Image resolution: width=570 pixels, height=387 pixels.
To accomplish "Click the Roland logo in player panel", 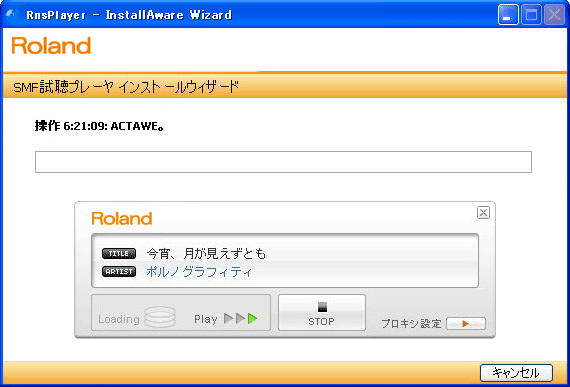I will click(122, 218).
